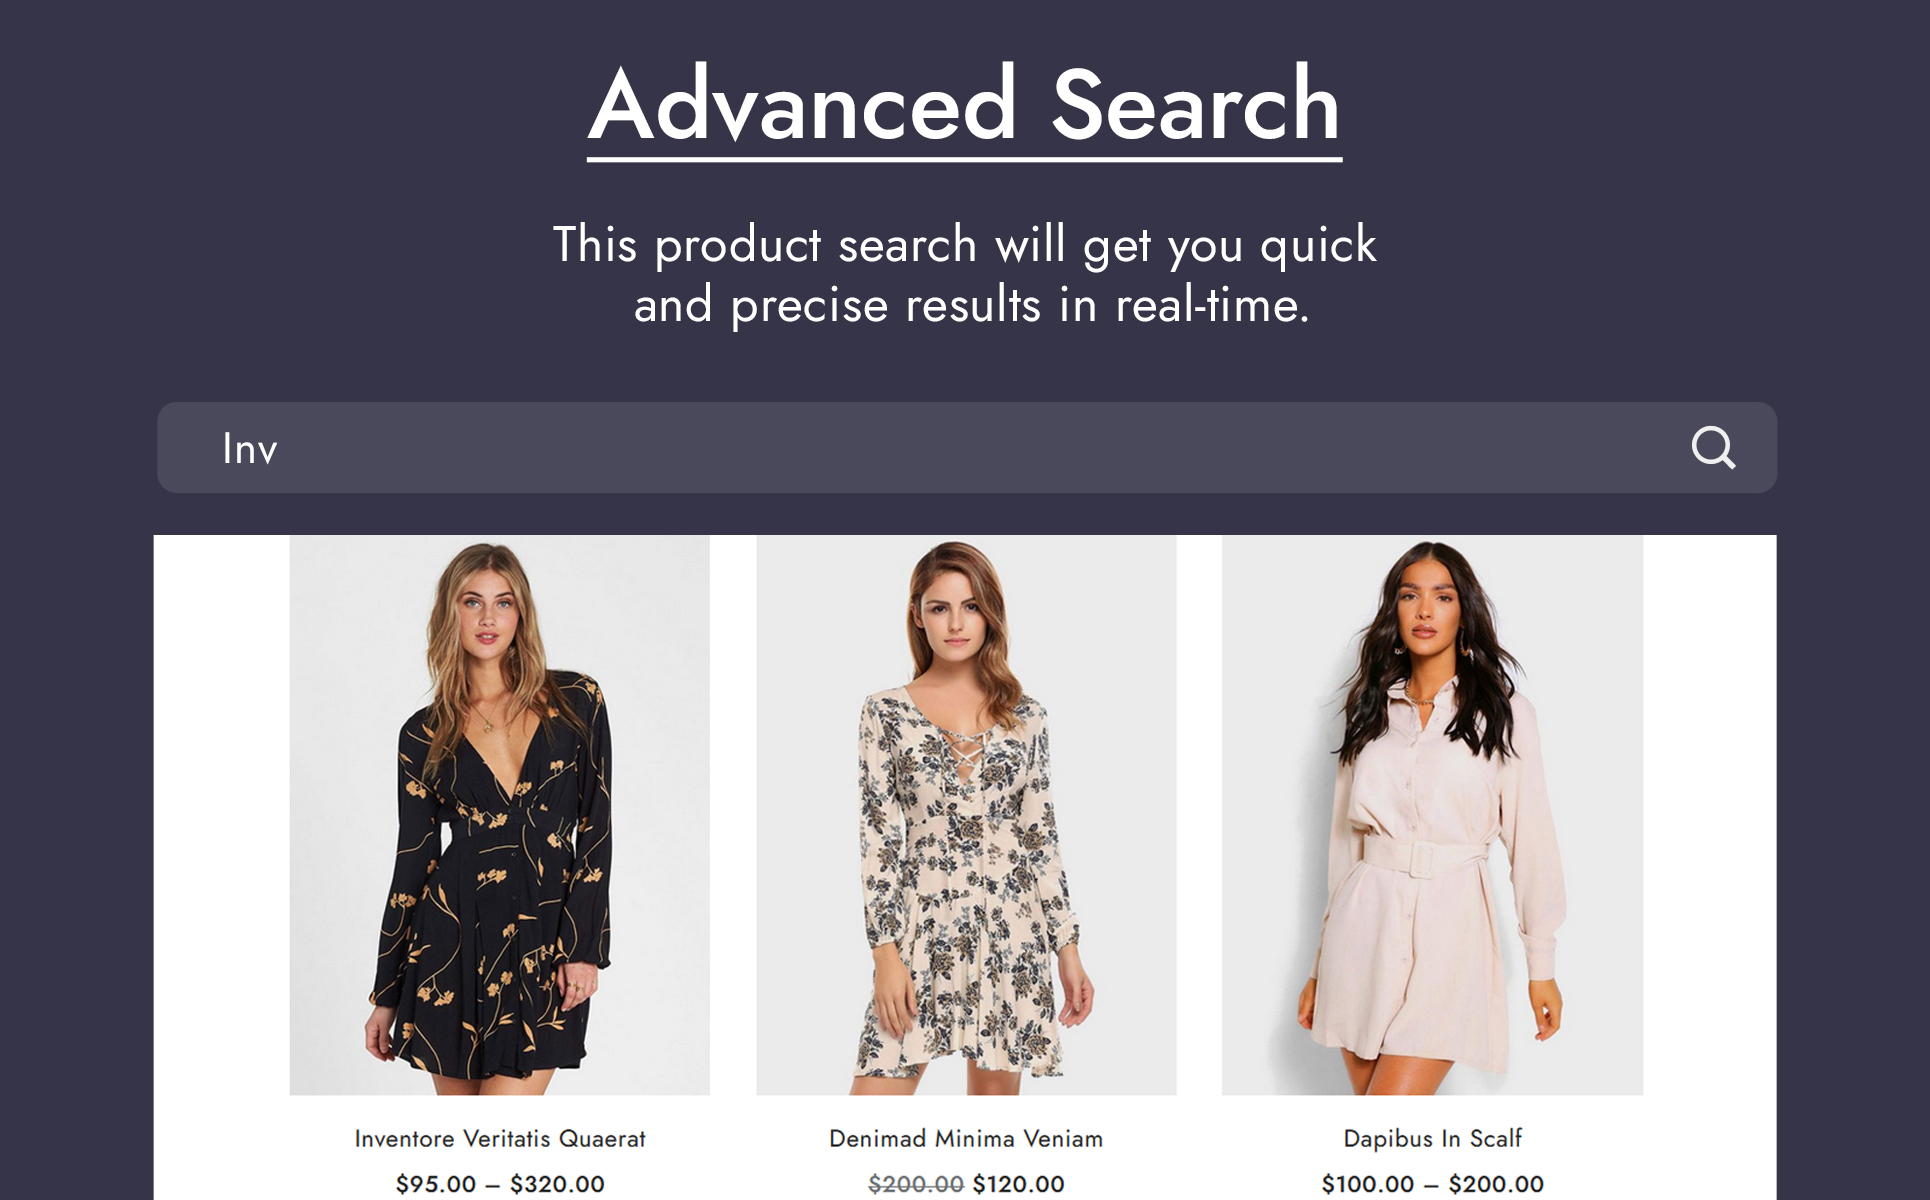1930x1200 pixels.
Task: Open the Dapibus In Scalf product title
Action: click(x=1432, y=1139)
